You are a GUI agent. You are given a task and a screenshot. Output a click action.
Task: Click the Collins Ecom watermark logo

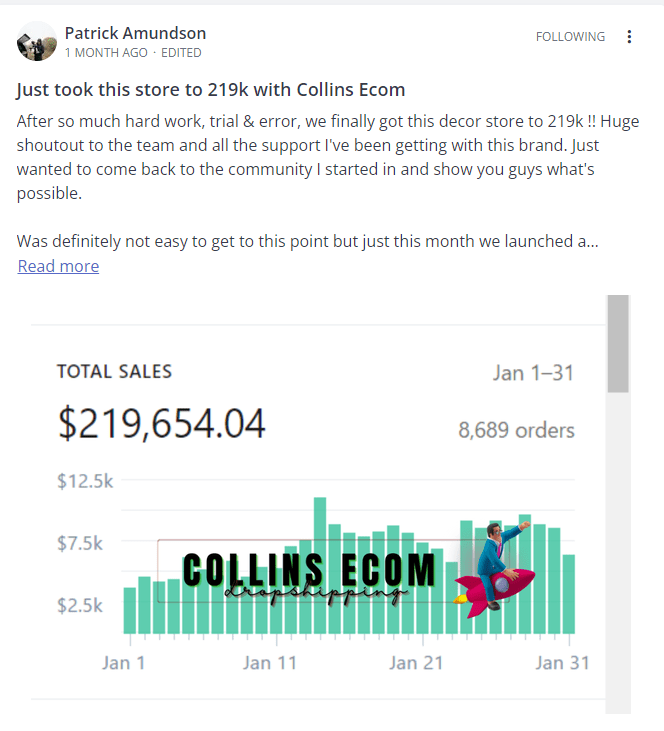(x=310, y=572)
